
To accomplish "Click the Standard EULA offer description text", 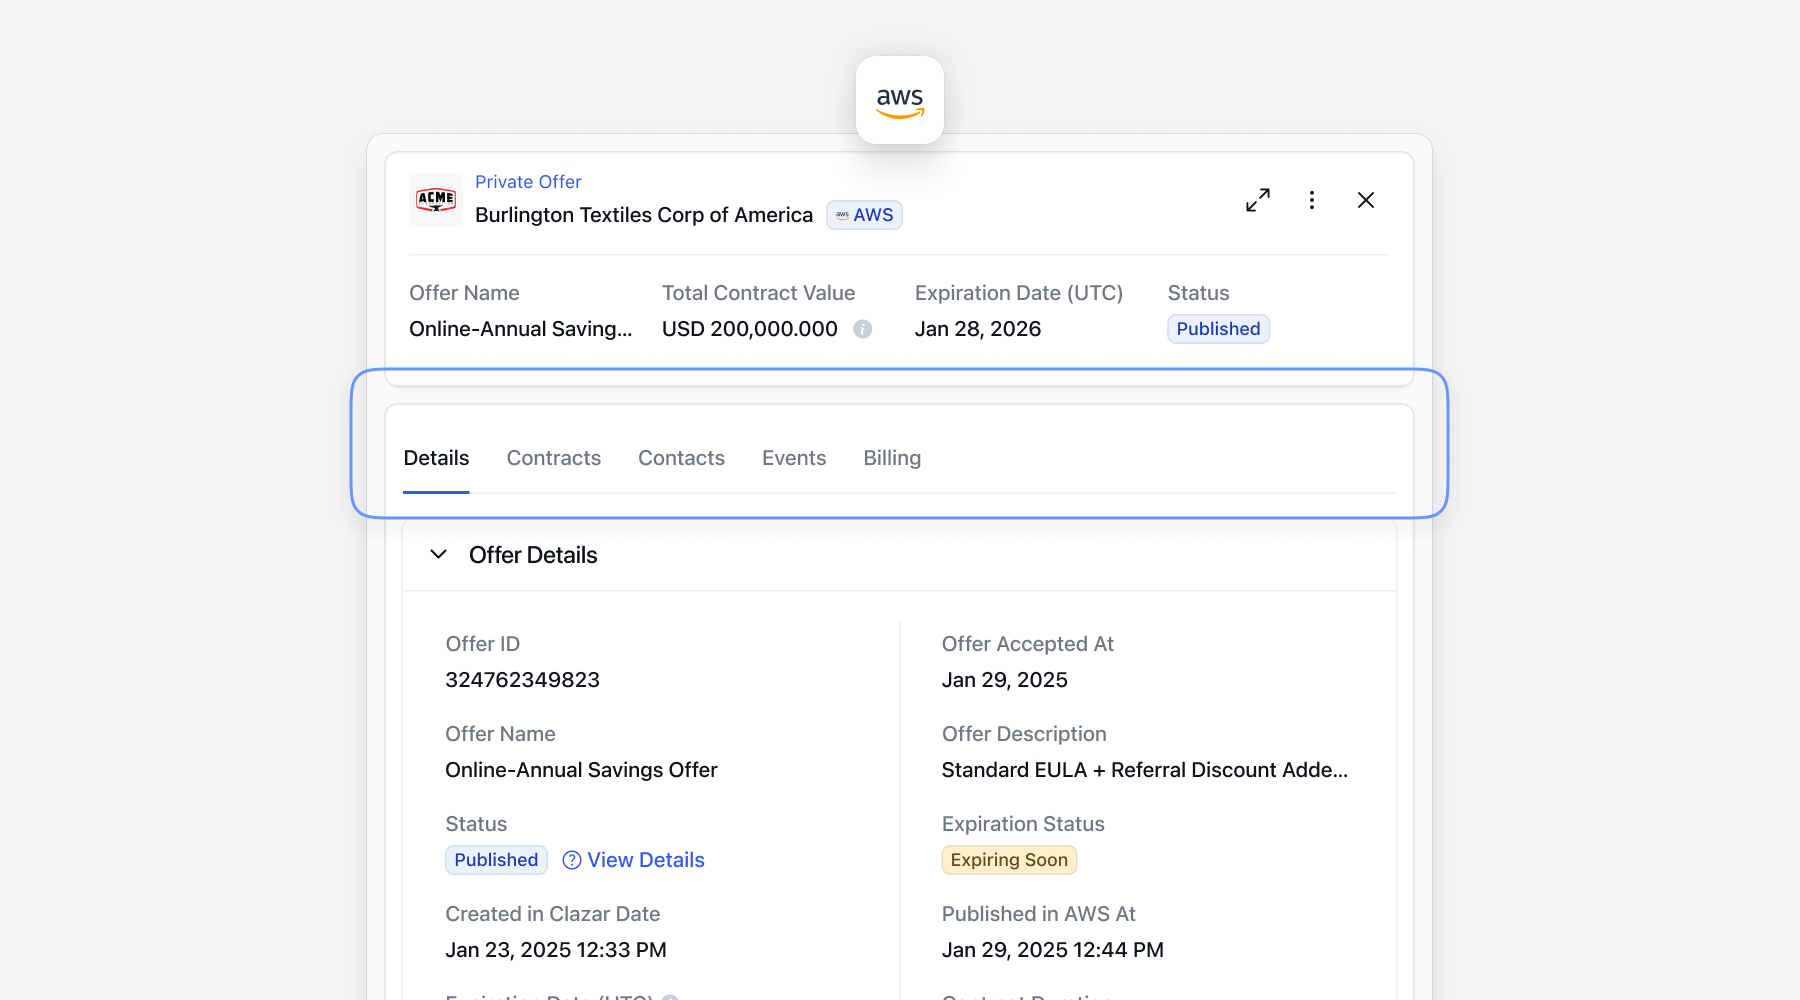I will click(1145, 770).
